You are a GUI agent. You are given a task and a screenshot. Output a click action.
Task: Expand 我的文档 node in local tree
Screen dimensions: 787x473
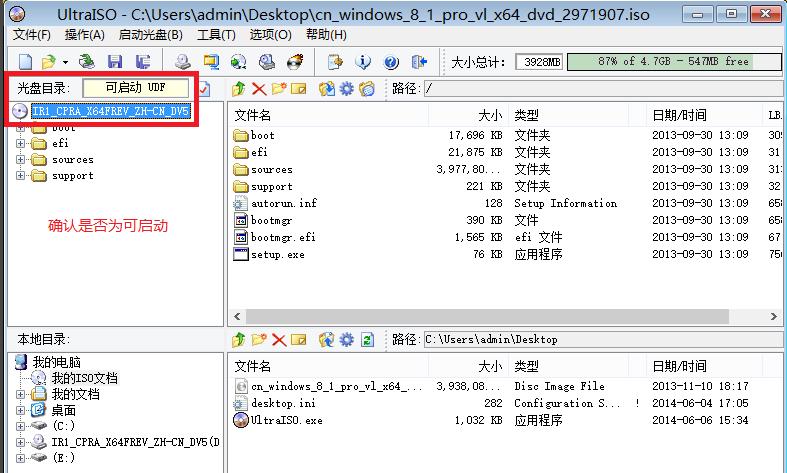pos(20,395)
